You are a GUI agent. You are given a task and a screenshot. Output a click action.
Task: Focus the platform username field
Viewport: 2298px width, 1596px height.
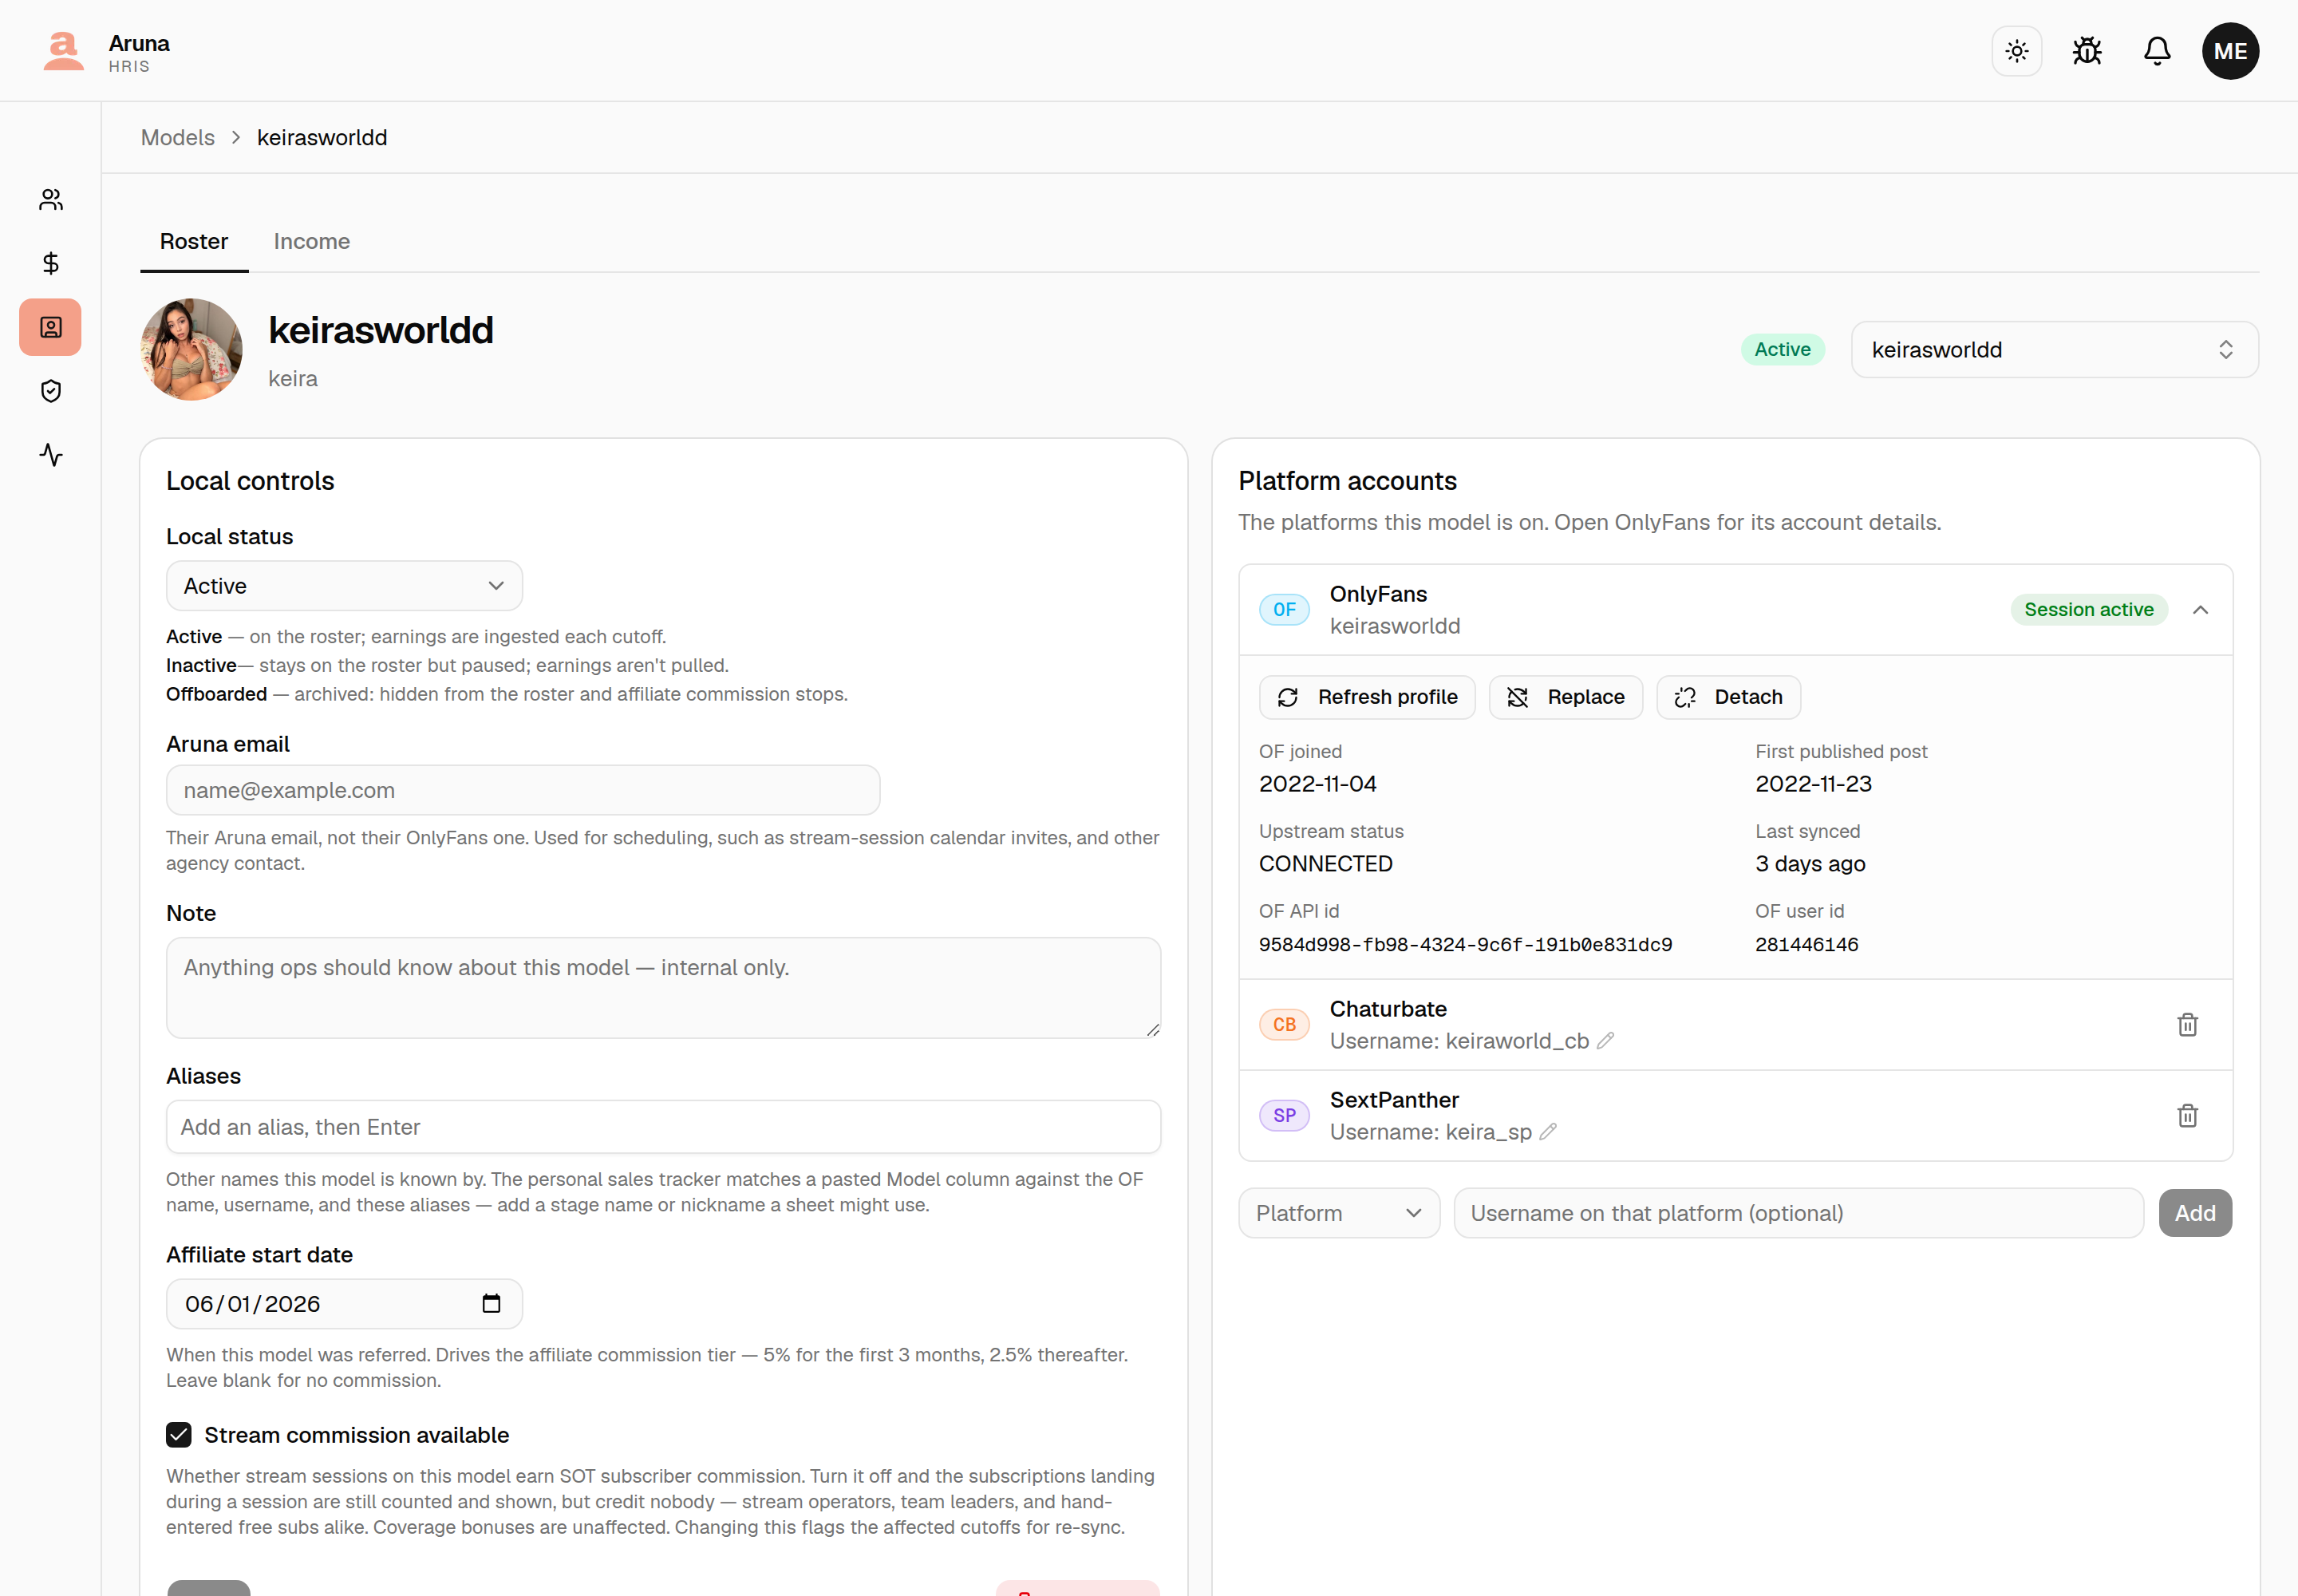(x=1798, y=1214)
